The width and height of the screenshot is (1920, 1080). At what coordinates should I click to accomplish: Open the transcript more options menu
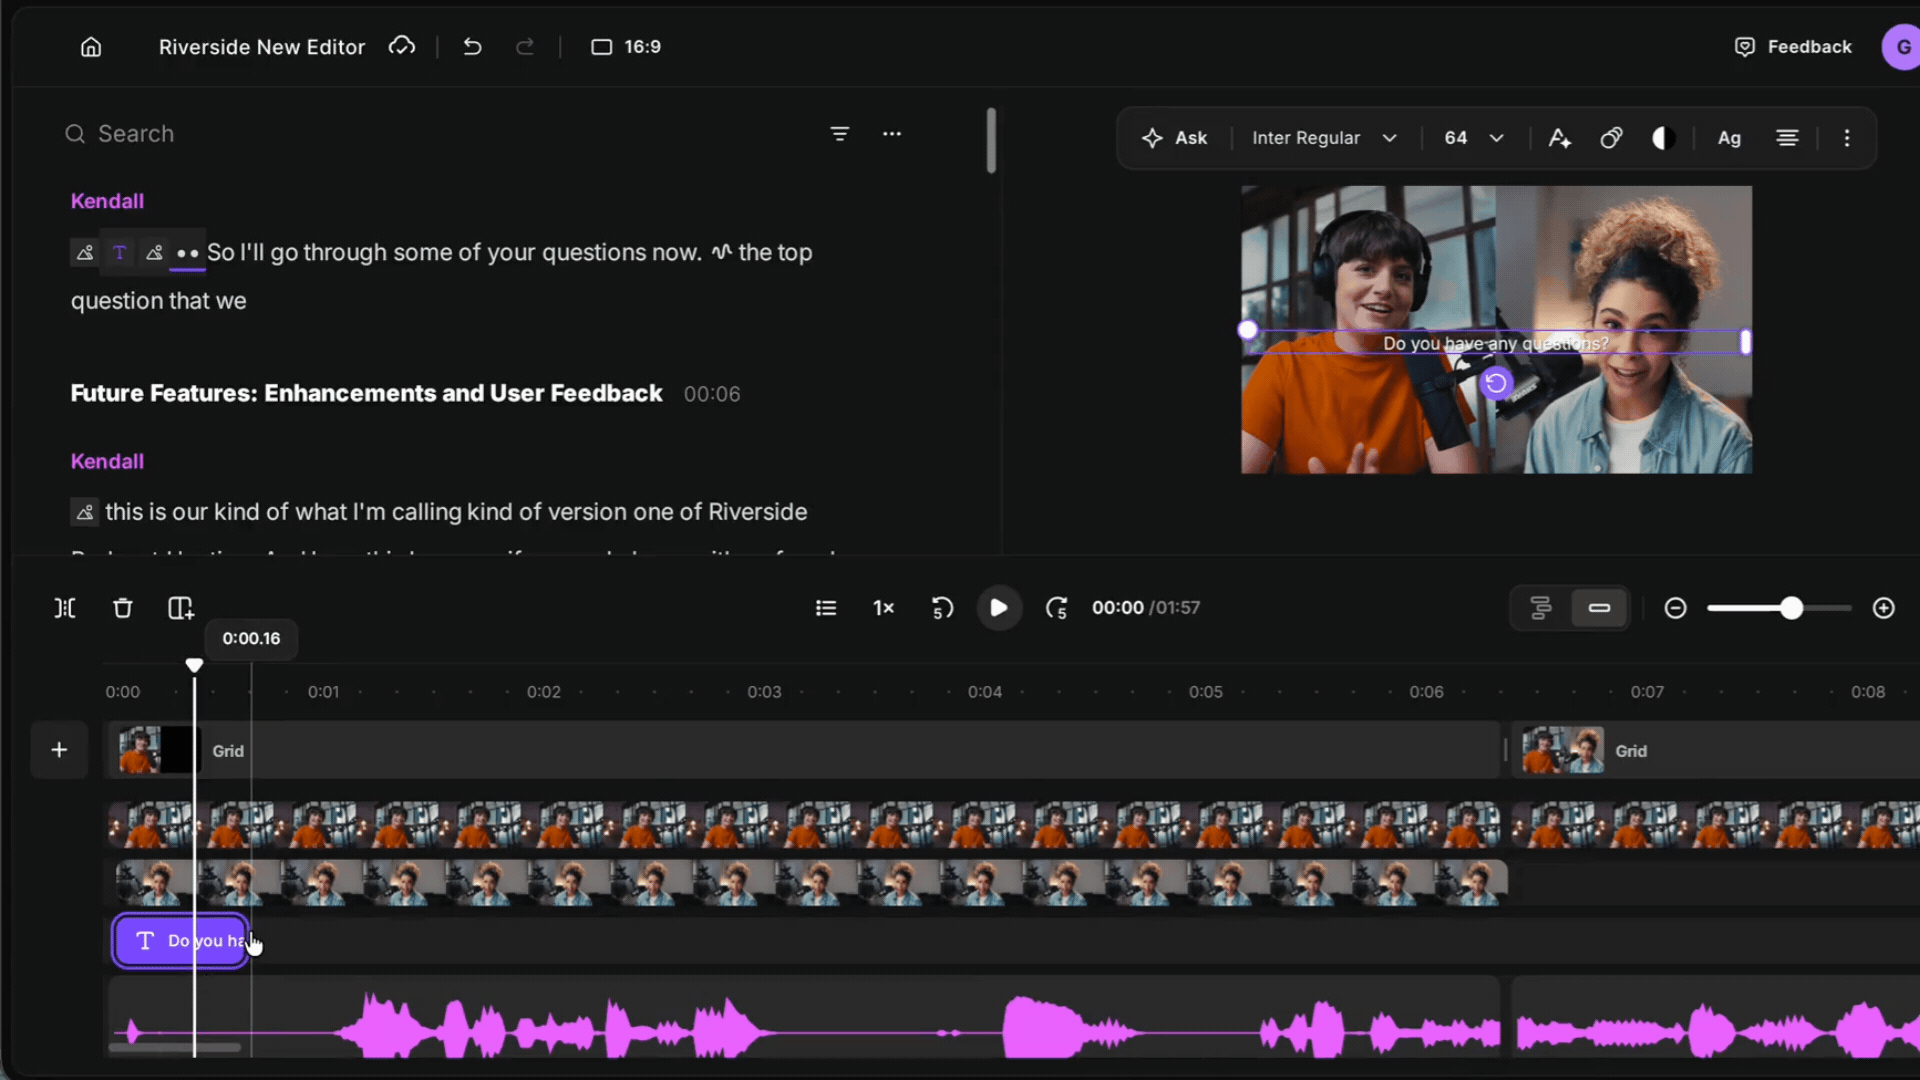coord(892,133)
